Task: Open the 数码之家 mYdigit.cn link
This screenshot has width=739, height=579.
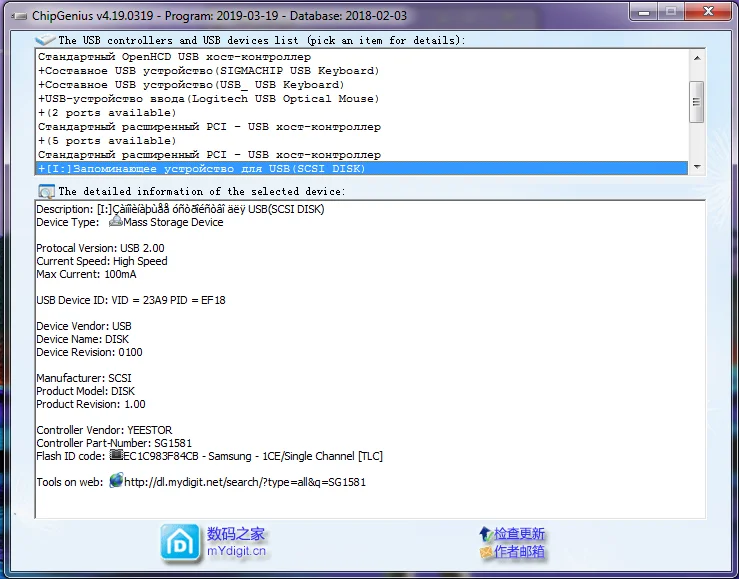Action: 236,542
